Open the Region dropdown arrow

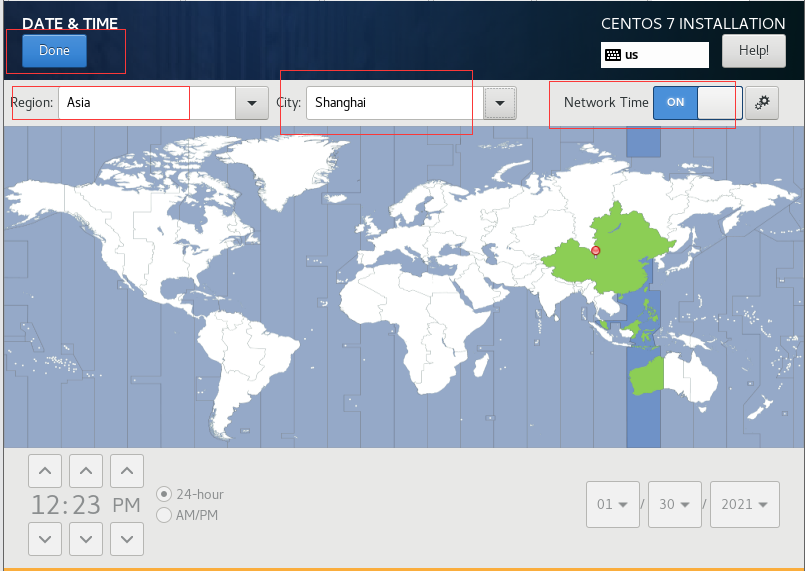(x=252, y=103)
